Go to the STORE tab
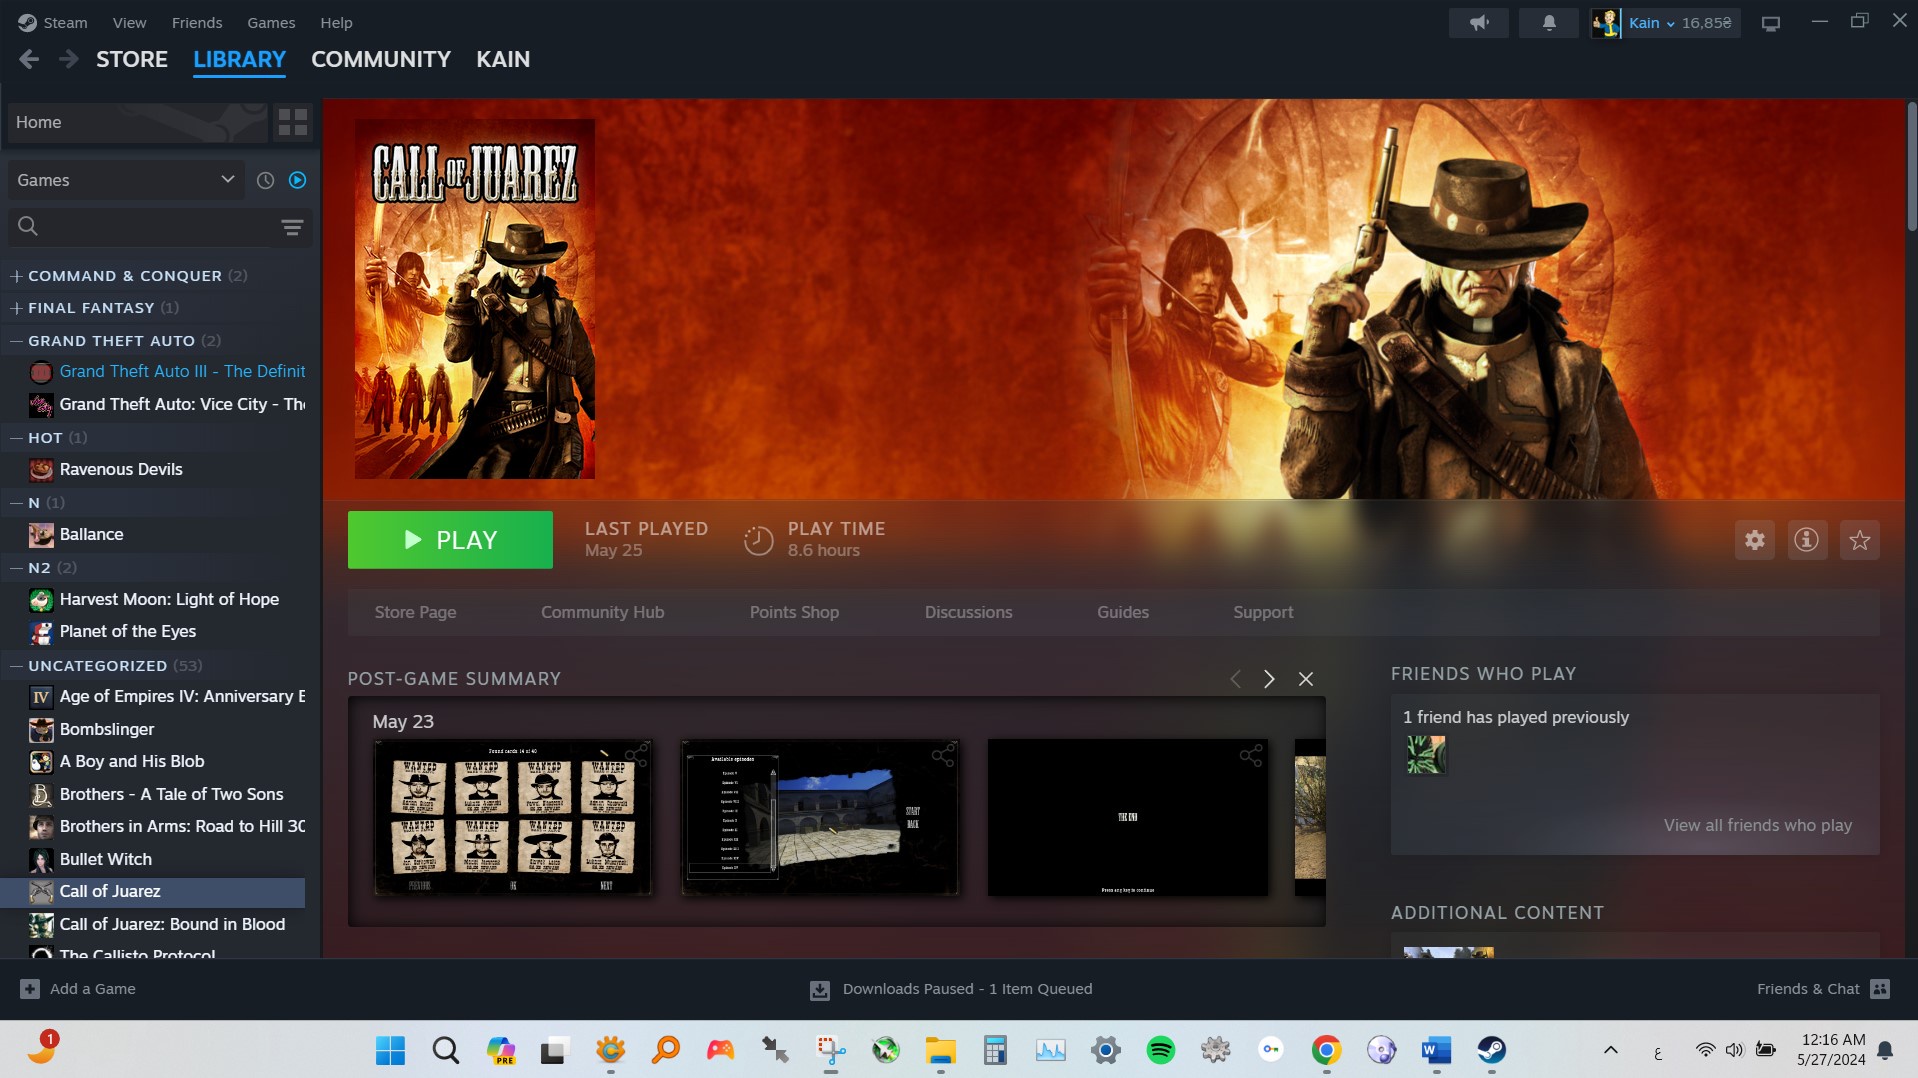 coord(132,59)
